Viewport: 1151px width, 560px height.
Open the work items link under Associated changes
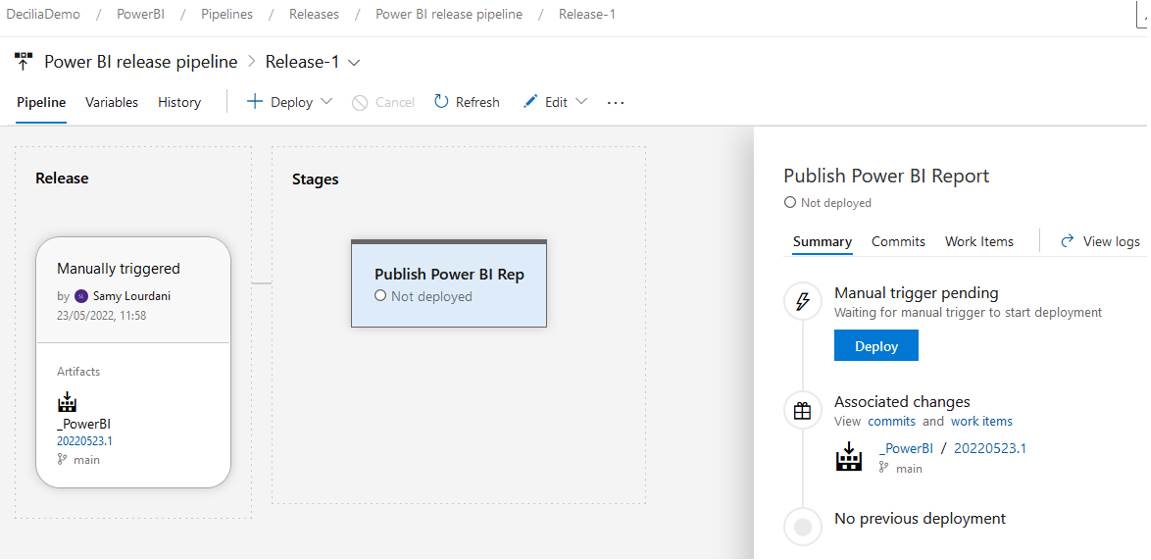pyautogui.click(x=981, y=421)
